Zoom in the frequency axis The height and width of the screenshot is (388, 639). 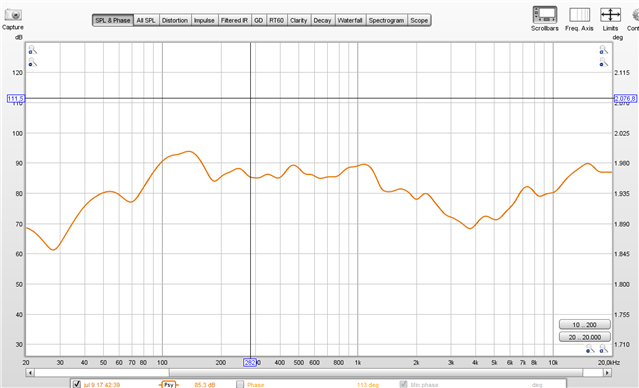click(604, 348)
